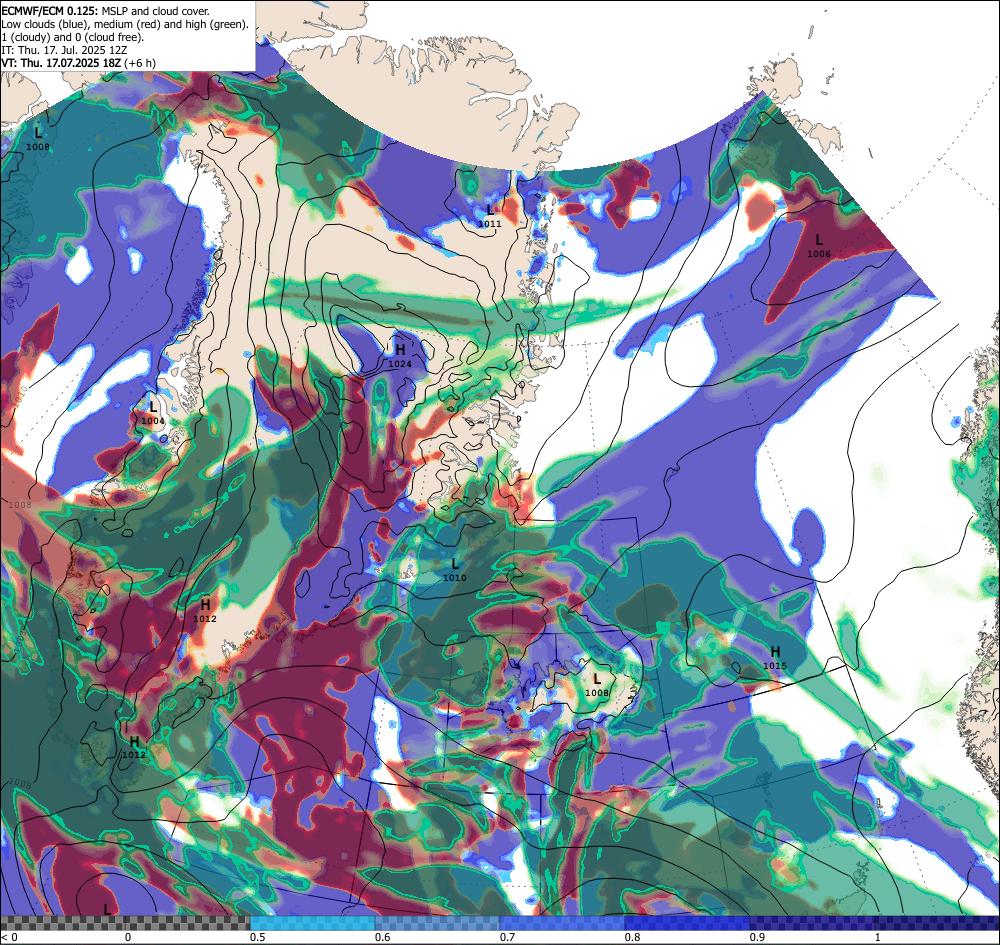Click the gray checkered transparent color scale segment
The width and height of the screenshot is (1000, 945).
[x=125, y=923]
